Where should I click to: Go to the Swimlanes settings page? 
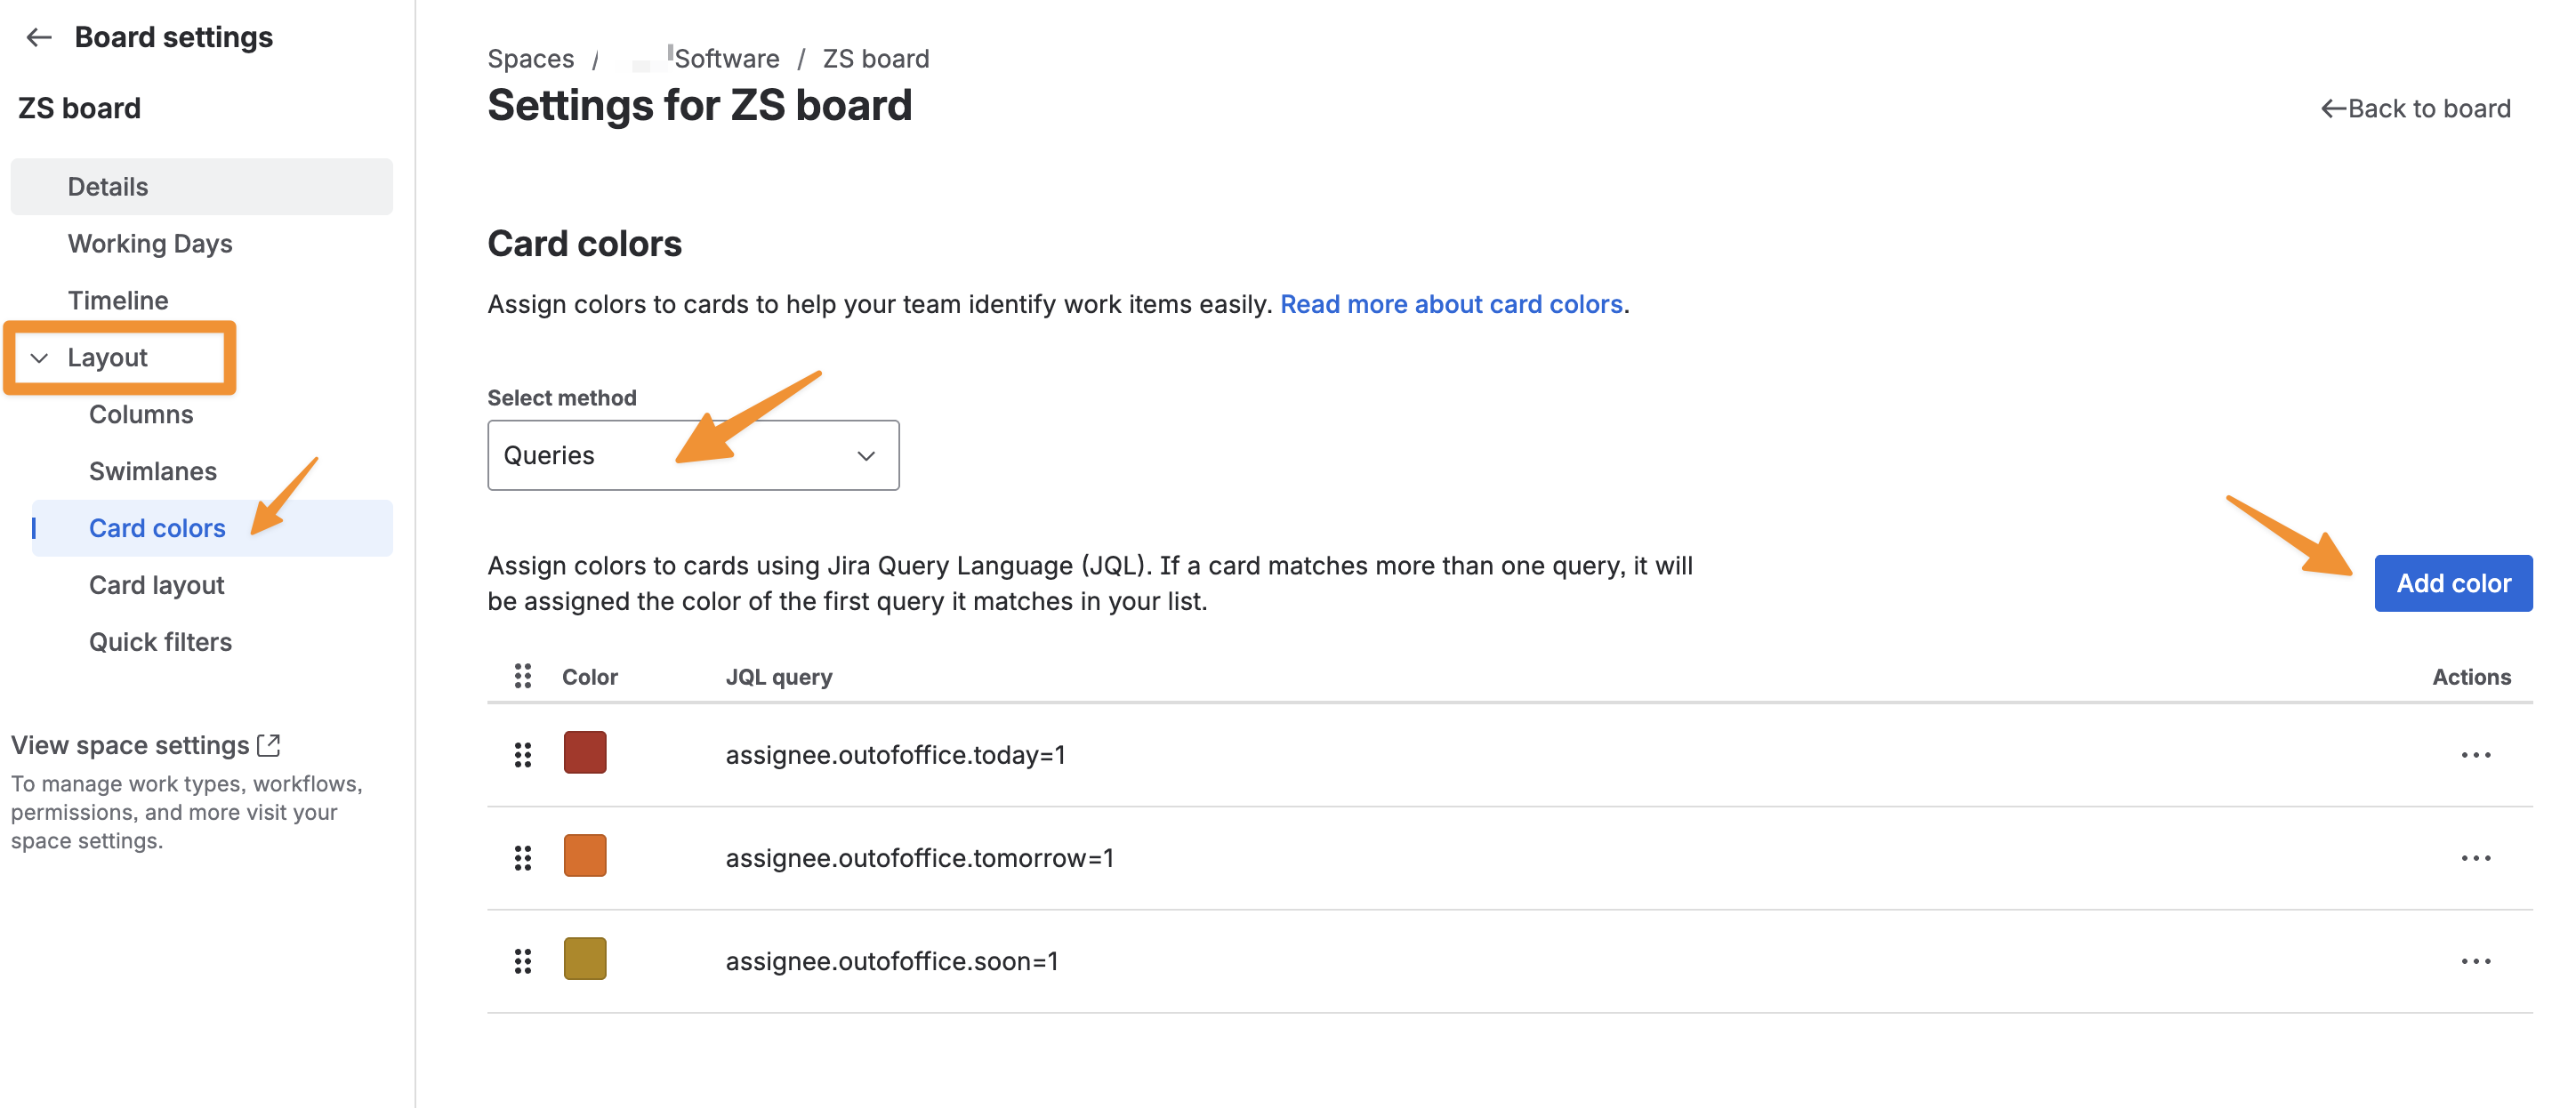[152, 471]
